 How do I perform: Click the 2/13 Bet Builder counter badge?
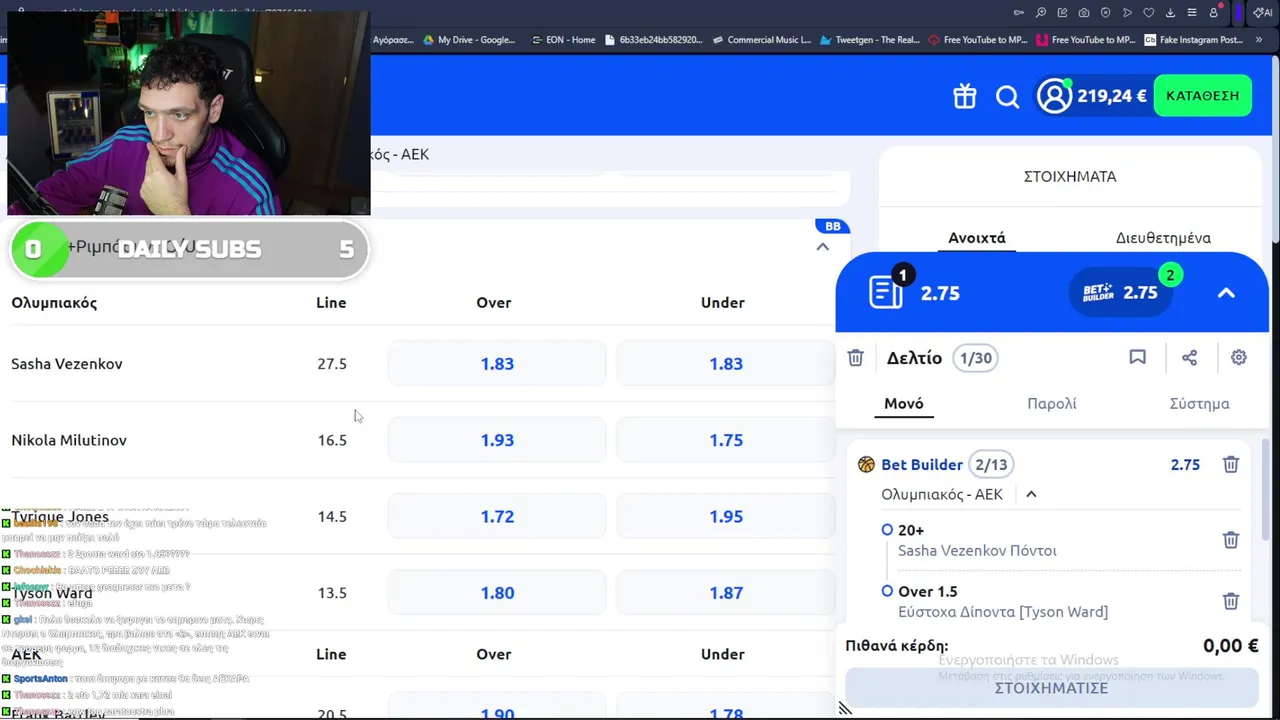coord(991,464)
